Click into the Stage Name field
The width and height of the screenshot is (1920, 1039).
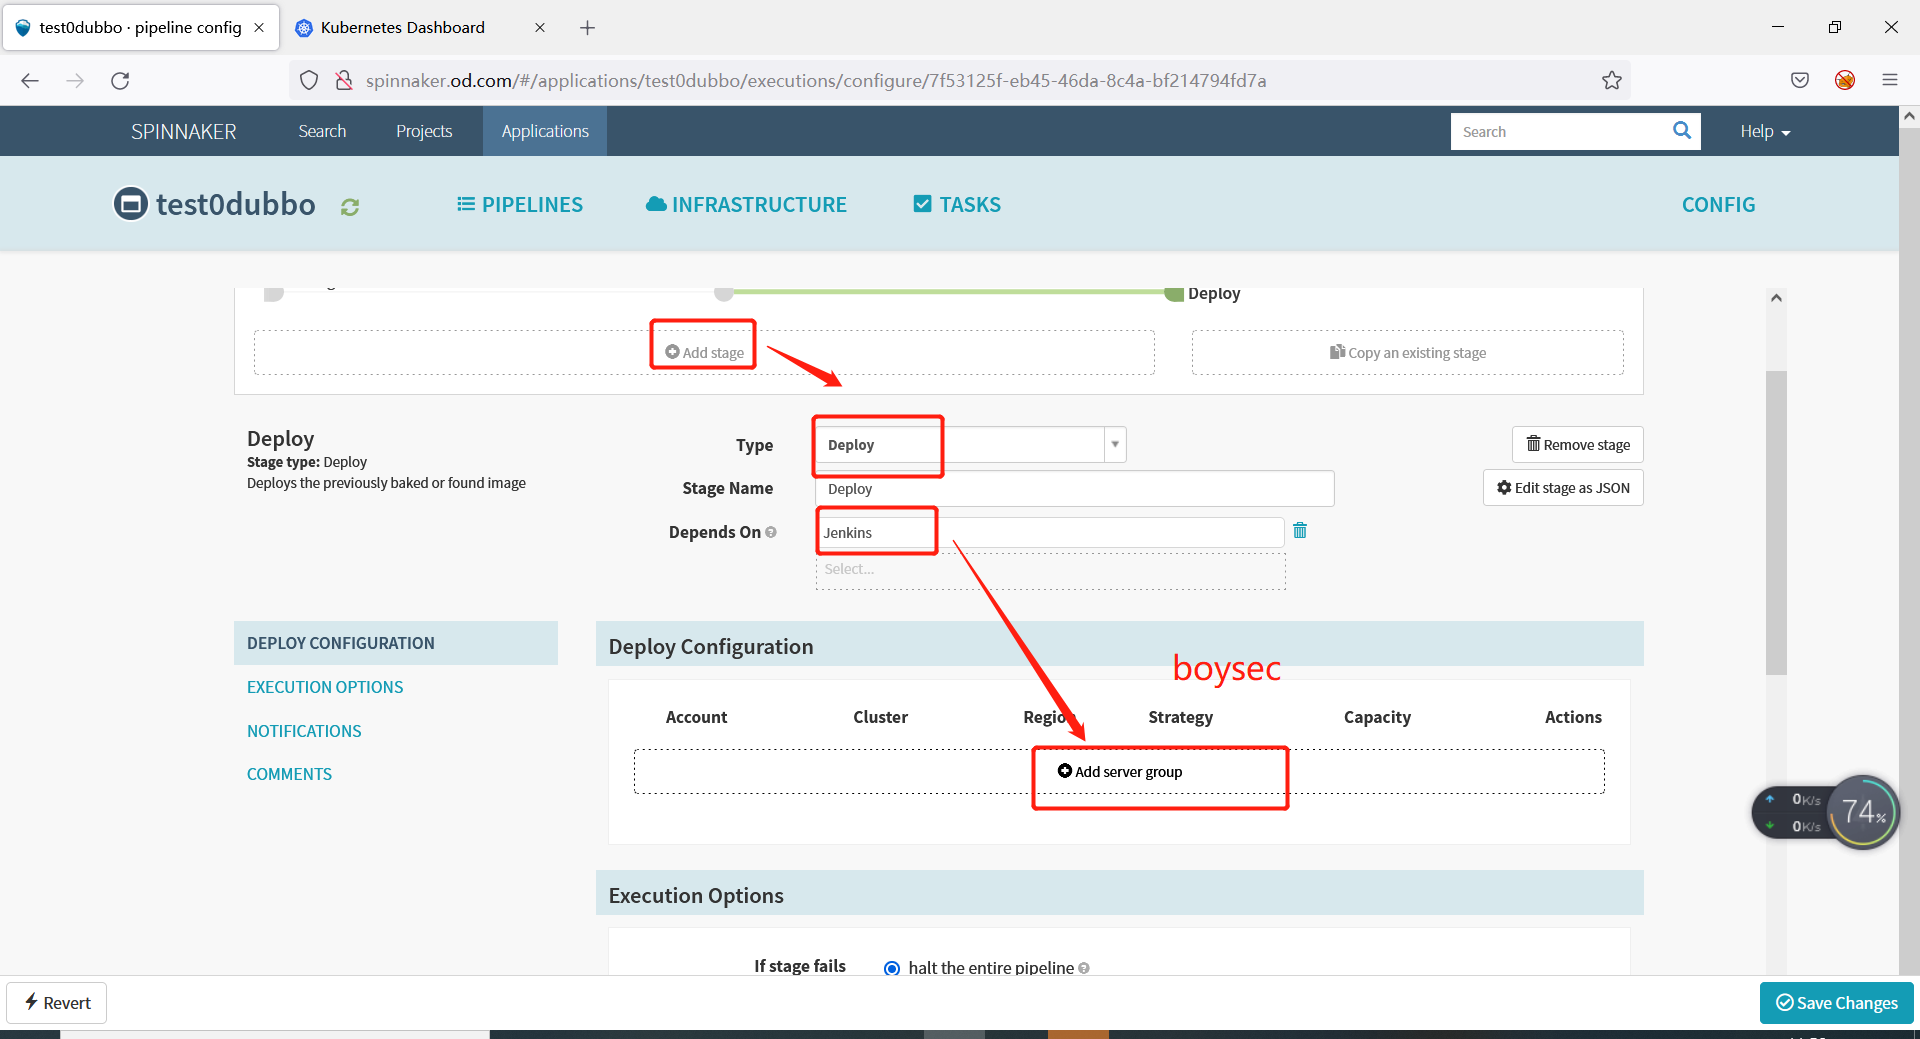click(x=1075, y=489)
